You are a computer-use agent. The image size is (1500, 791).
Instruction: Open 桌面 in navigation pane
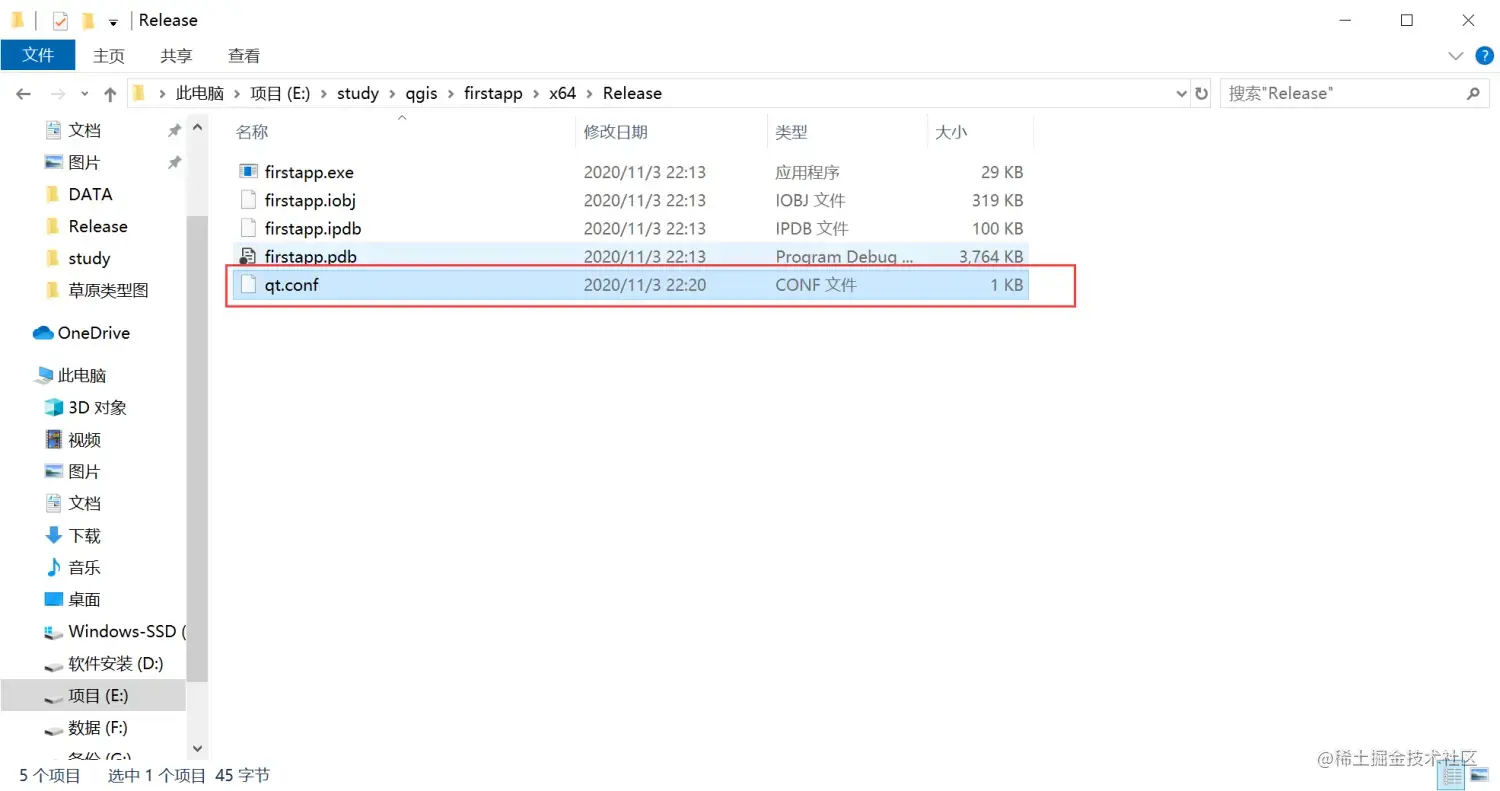[84, 599]
